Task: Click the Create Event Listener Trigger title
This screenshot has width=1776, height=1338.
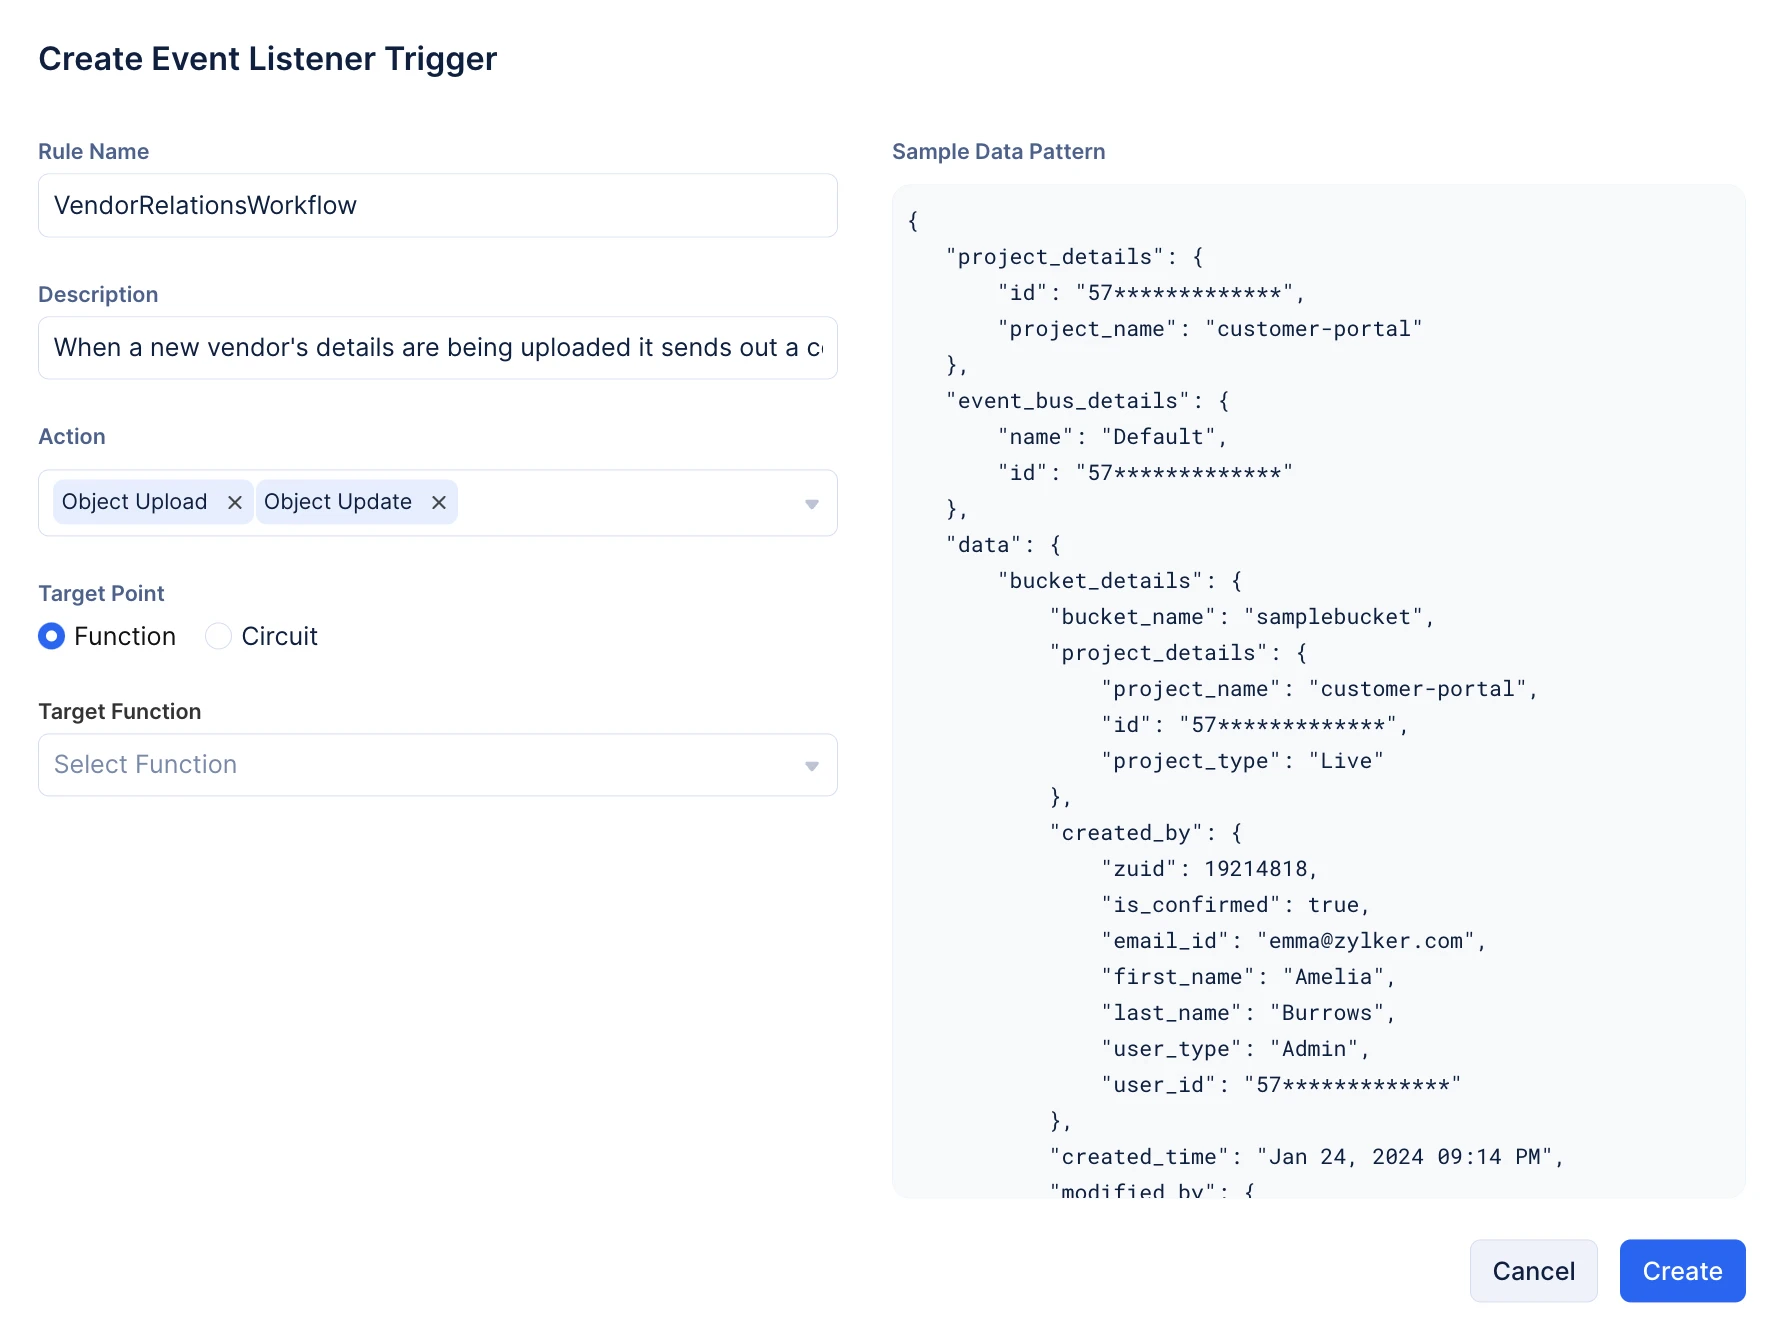Action: 268,59
